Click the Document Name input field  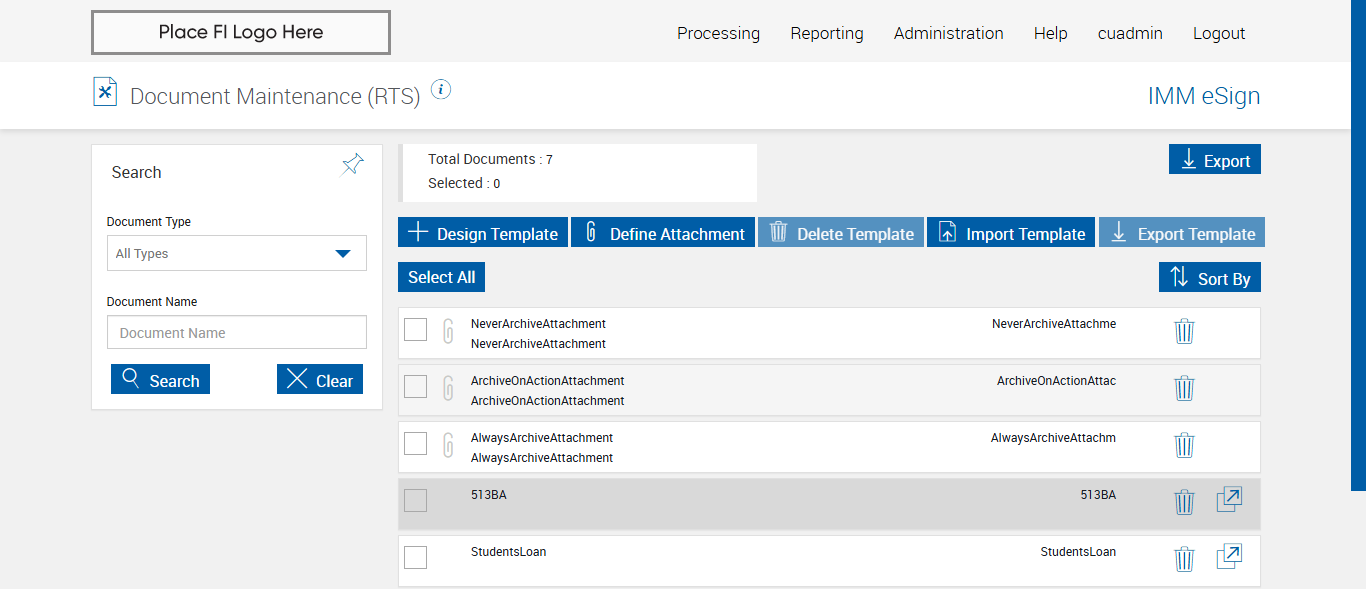[237, 333]
